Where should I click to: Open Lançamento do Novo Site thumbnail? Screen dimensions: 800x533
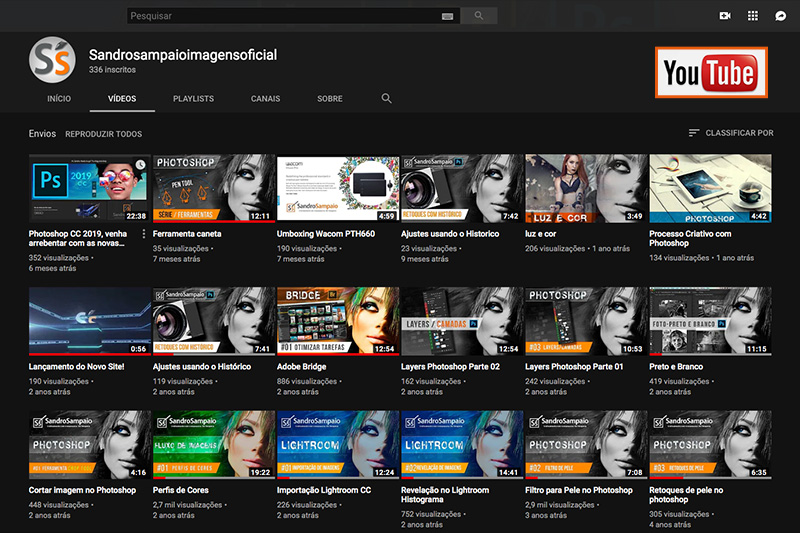pyautogui.click(x=90, y=321)
